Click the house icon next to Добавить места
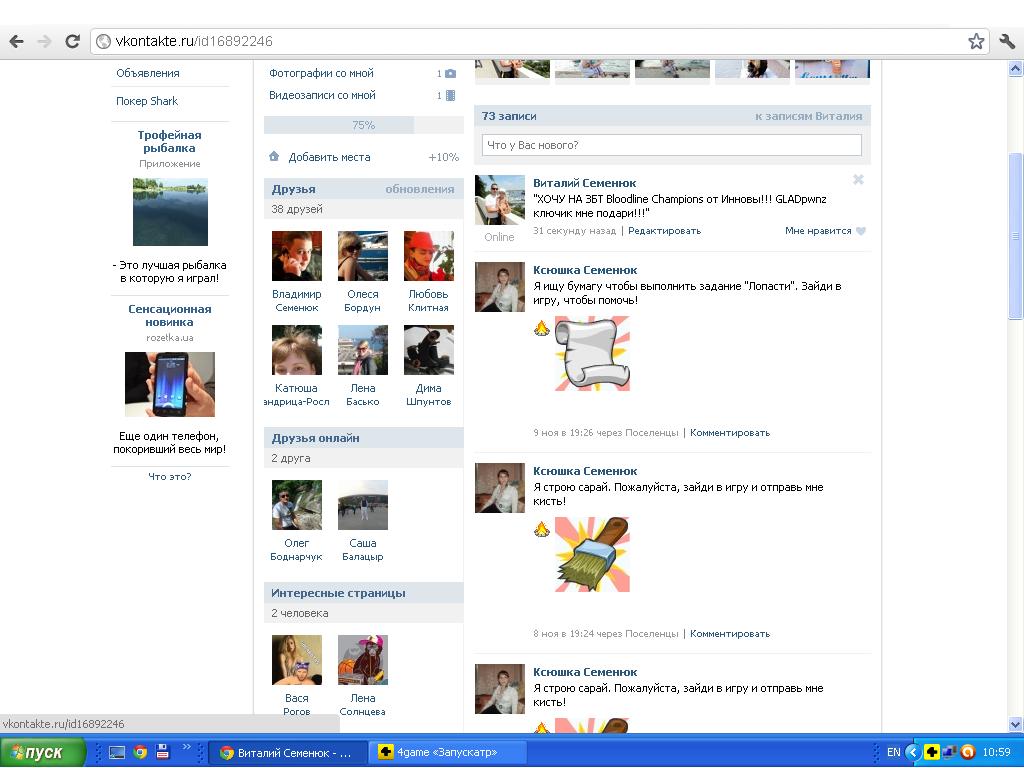 pos(274,157)
